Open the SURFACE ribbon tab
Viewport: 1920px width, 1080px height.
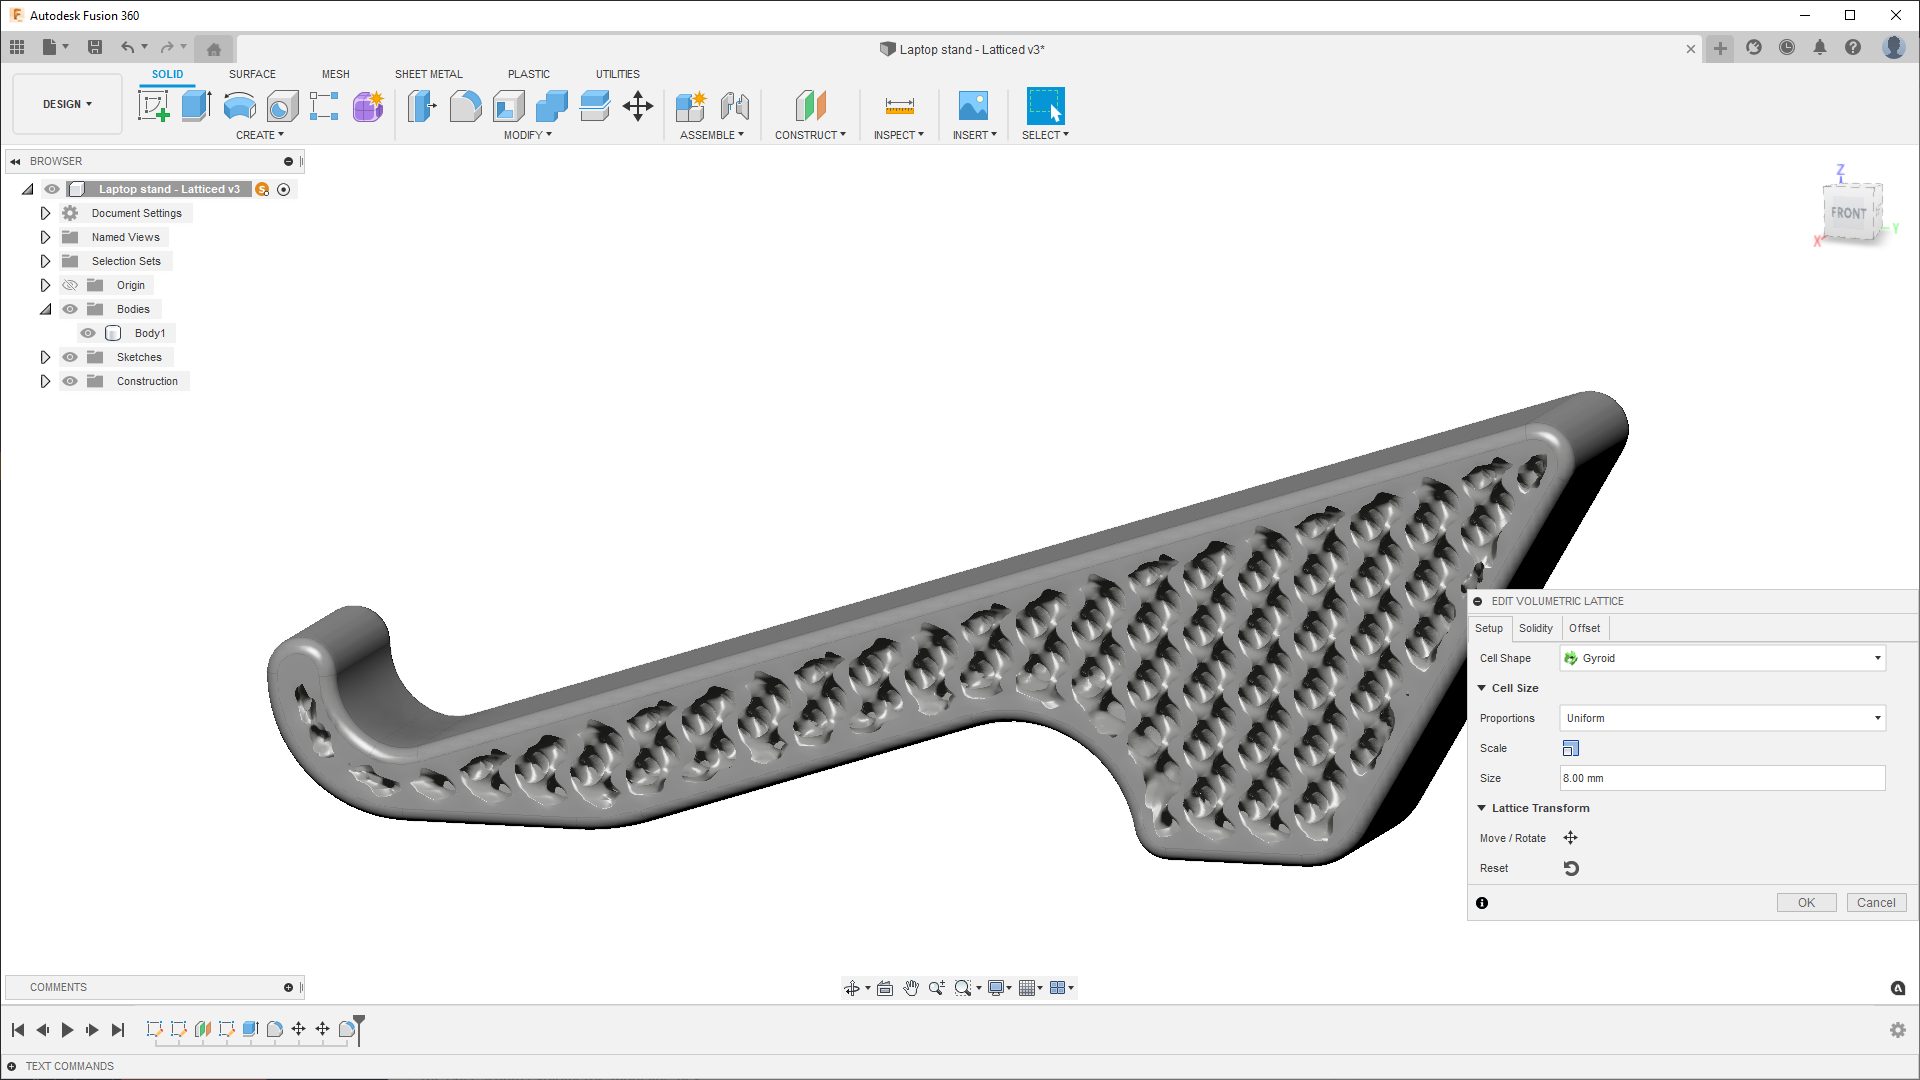pyautogui.click(x=252, y=74)
